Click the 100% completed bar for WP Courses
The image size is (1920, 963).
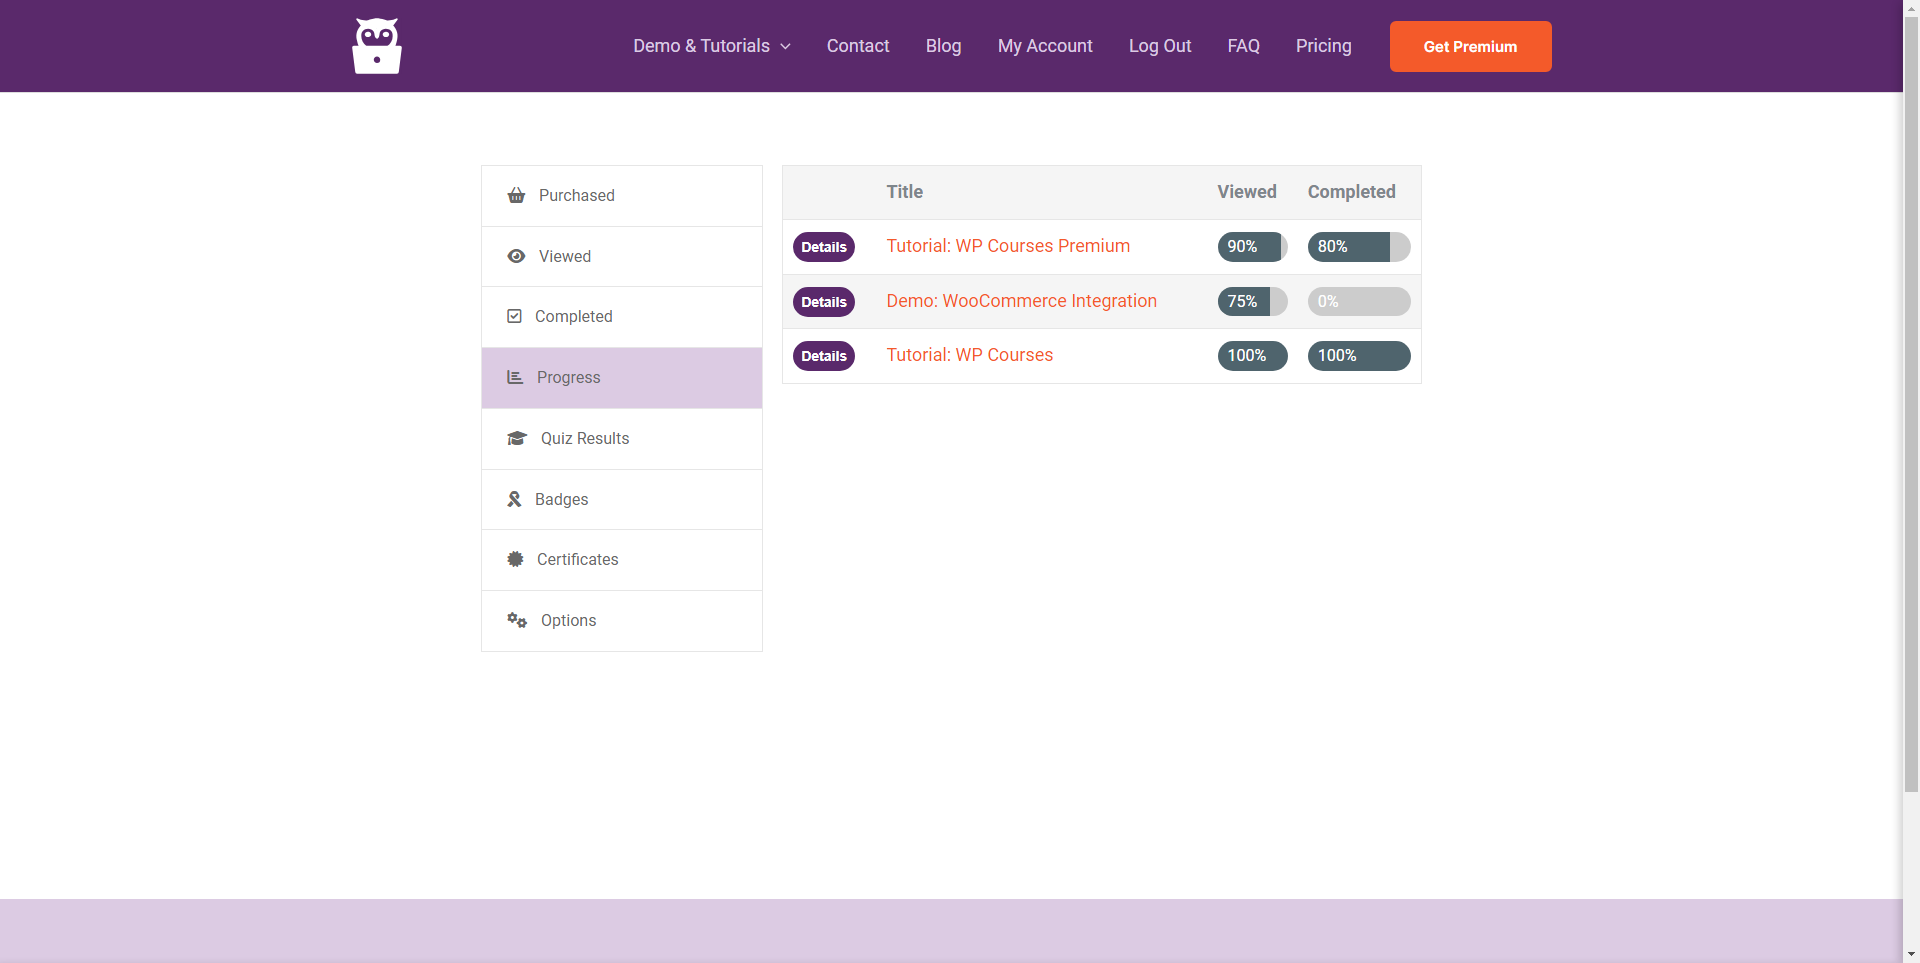[x=1359, y=356]
